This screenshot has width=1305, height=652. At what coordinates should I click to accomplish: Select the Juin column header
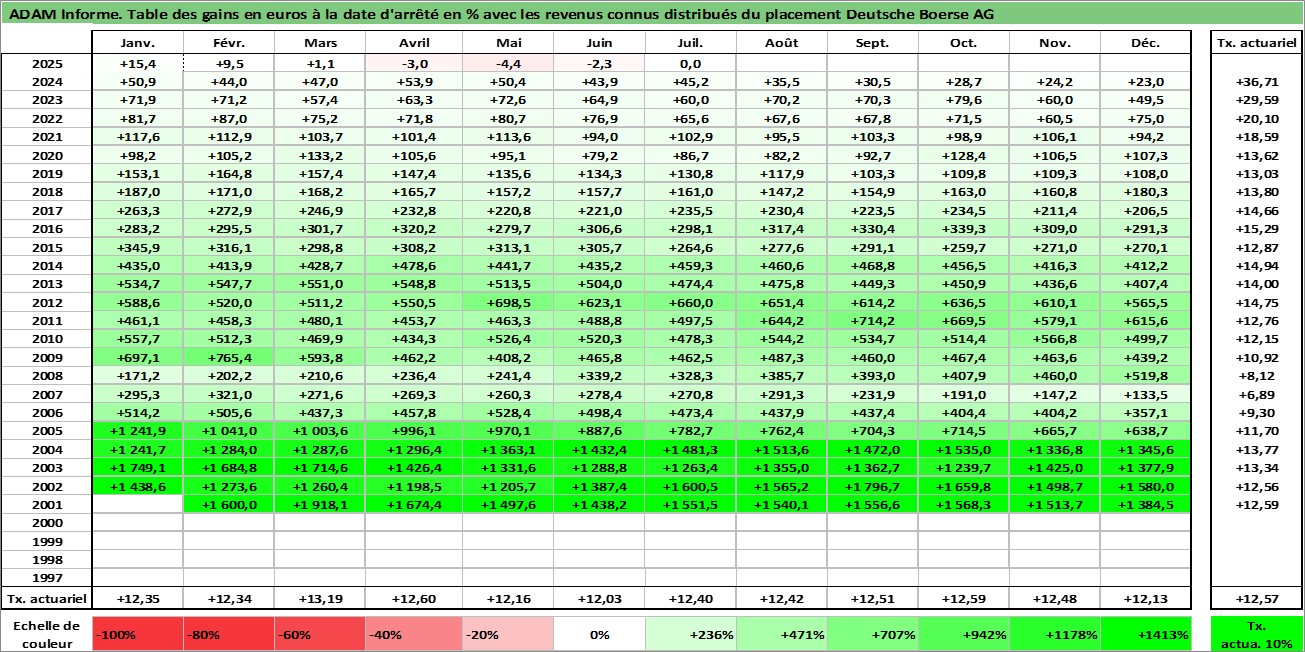point(598,43)
